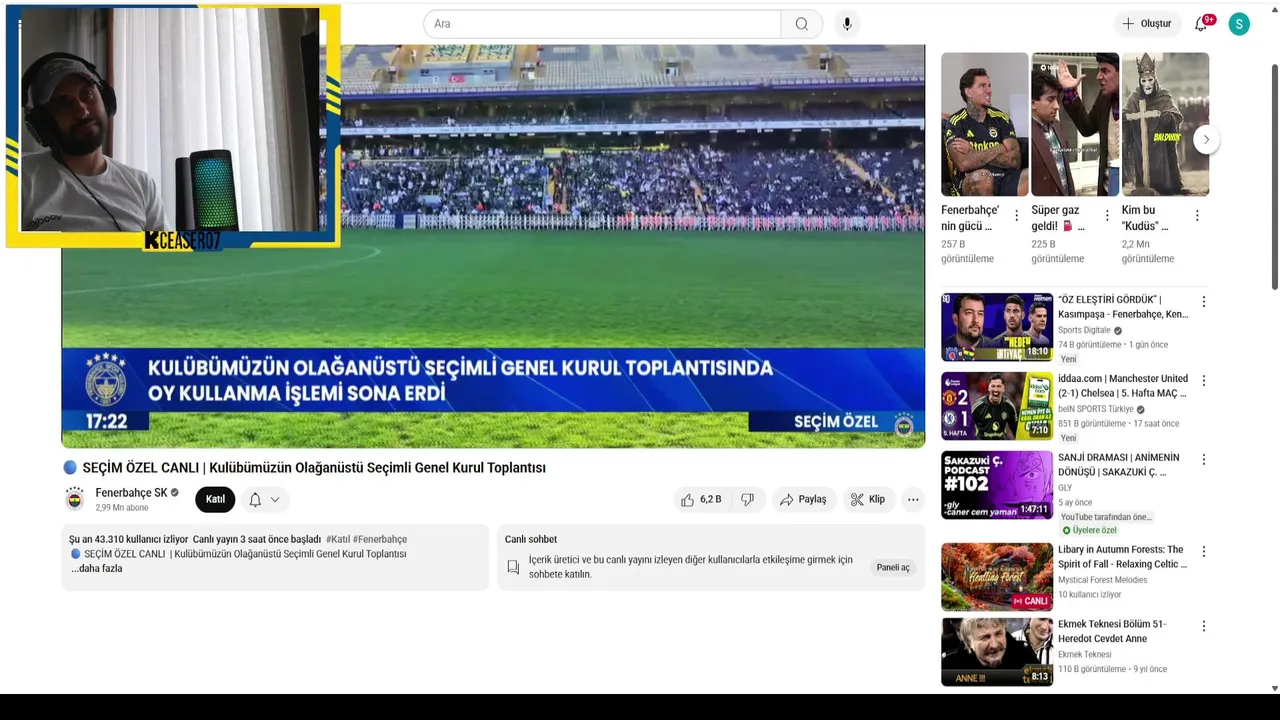Click the 2,99 Mn abone text
Screen dimensions: 1280x720
(122, 508)
